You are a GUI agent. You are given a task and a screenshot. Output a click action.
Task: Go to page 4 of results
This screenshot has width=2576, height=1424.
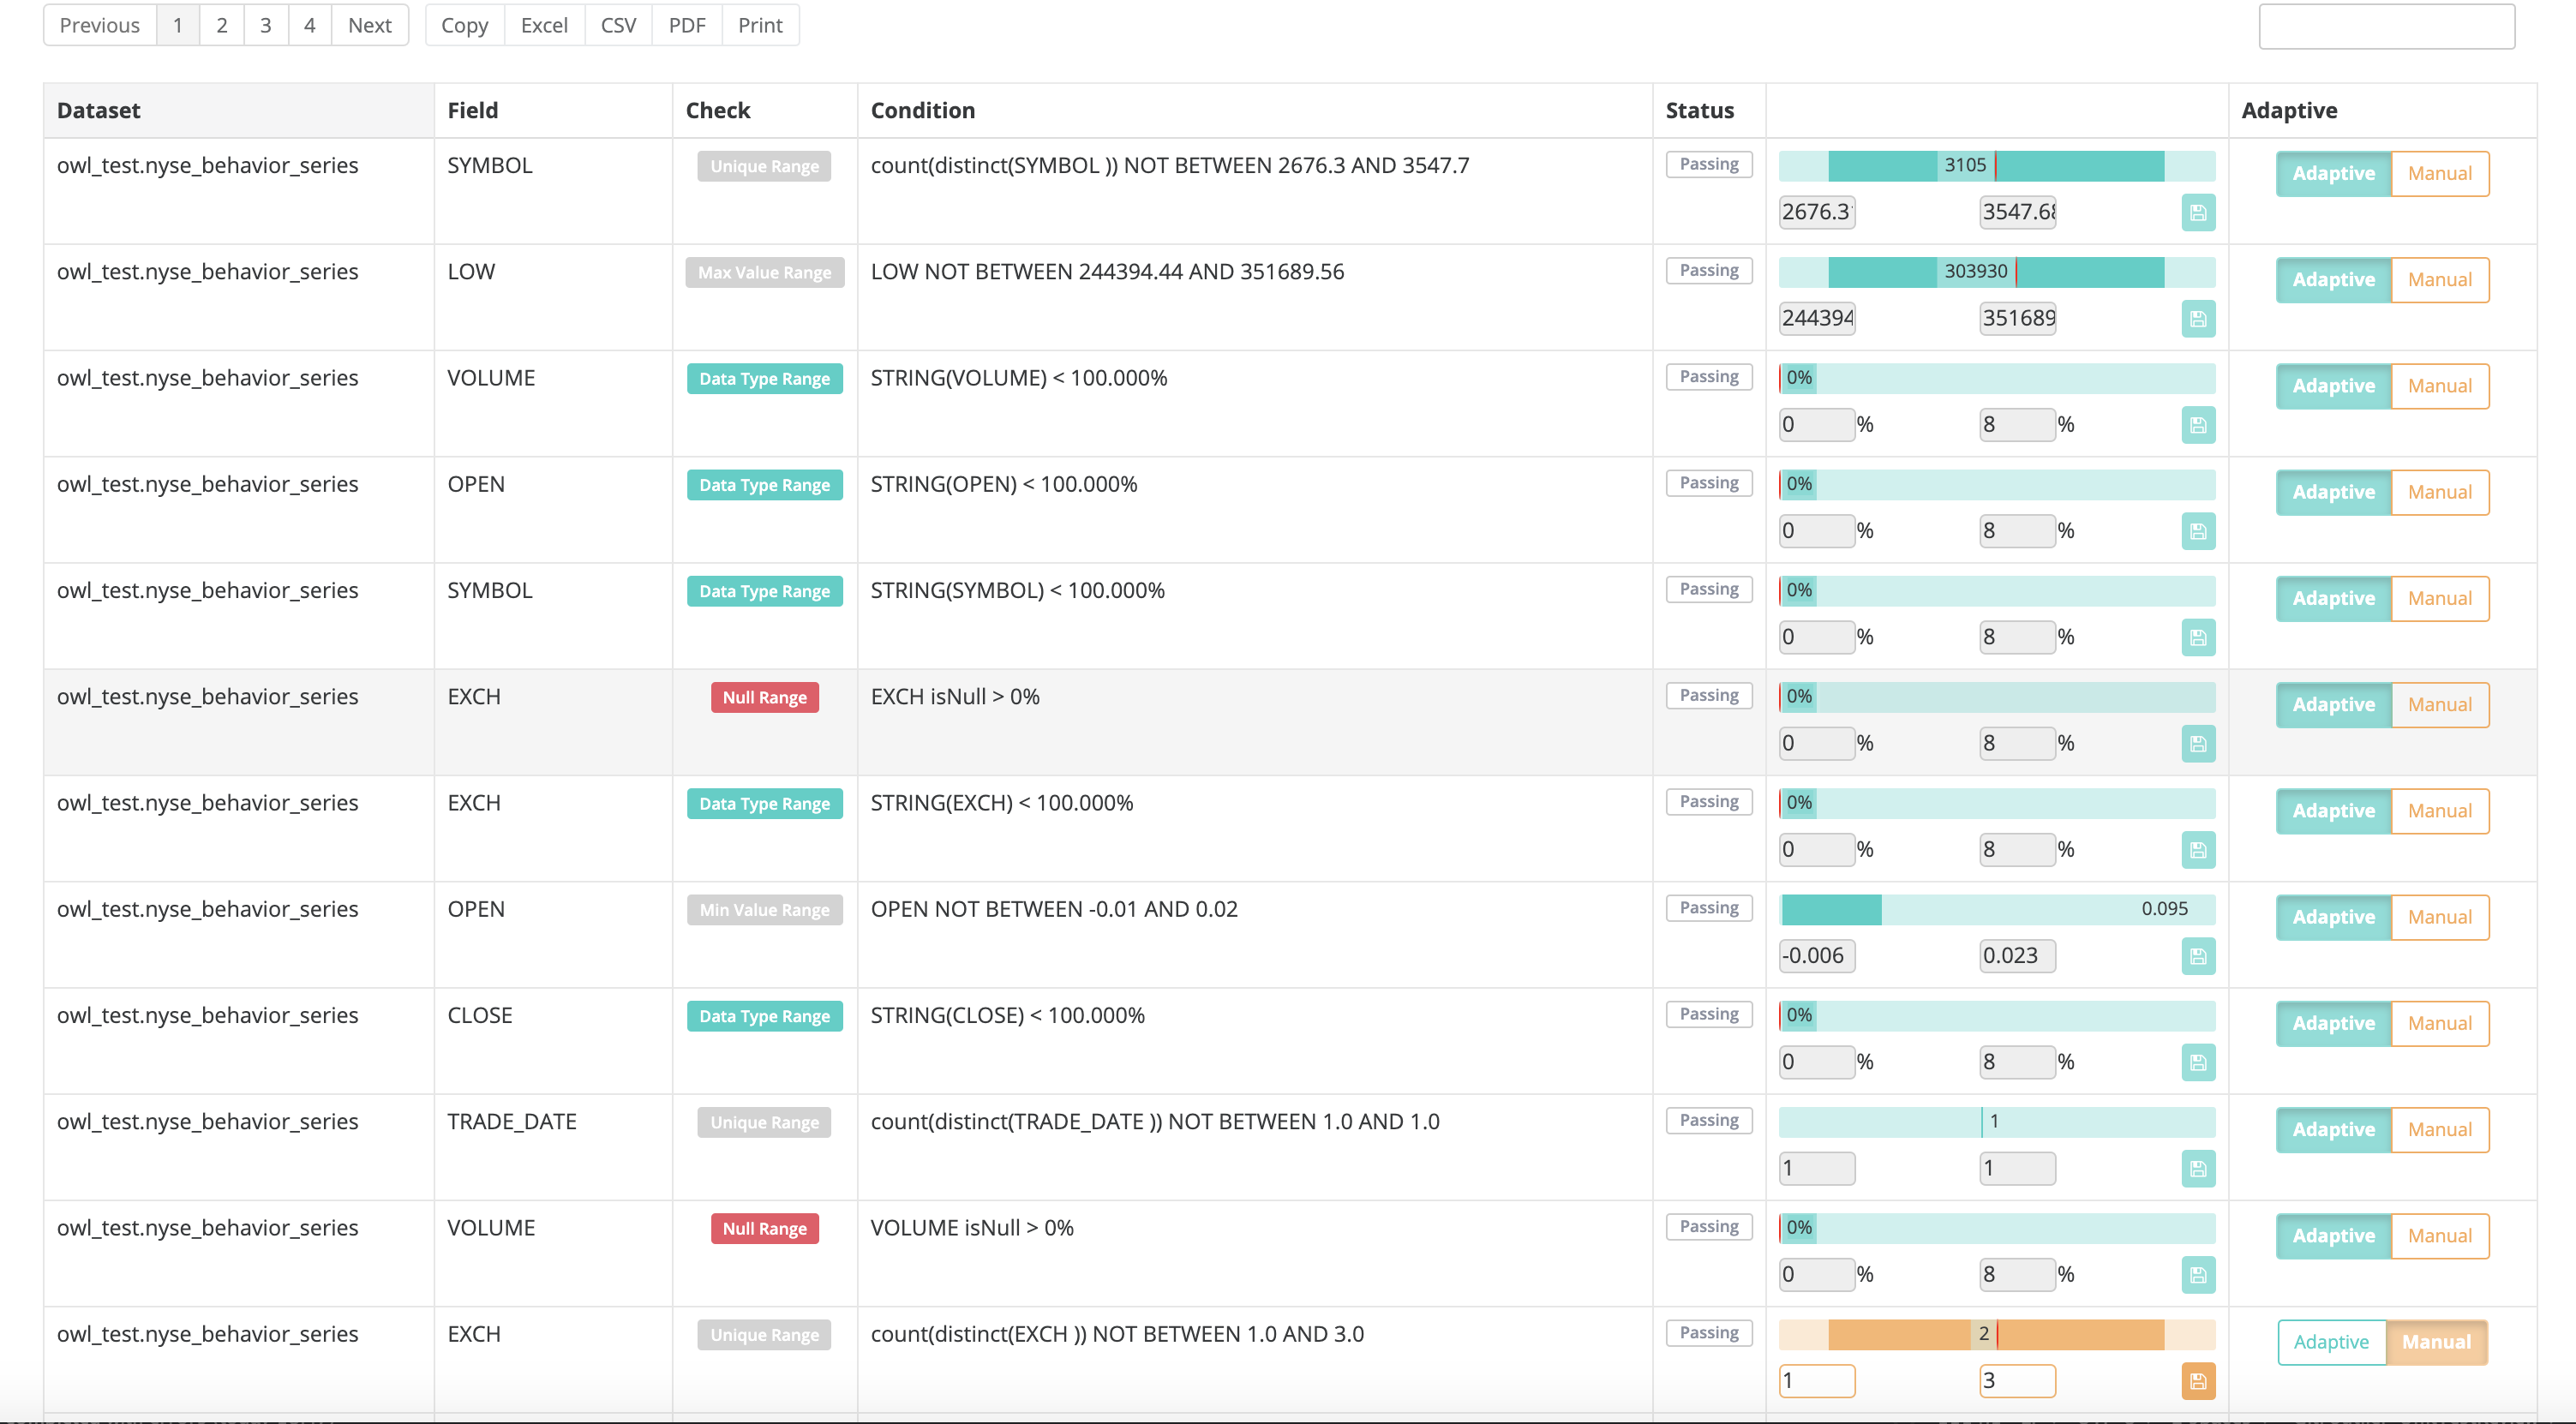tap(309, 25)
